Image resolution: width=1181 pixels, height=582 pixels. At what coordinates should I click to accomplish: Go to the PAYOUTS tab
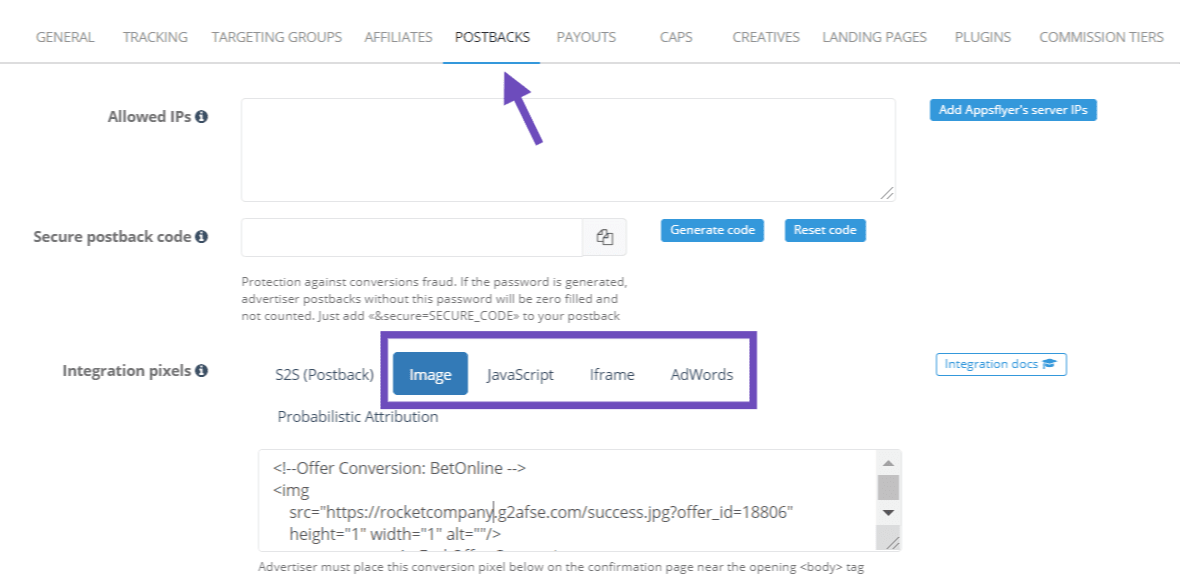tap(586, 37)
